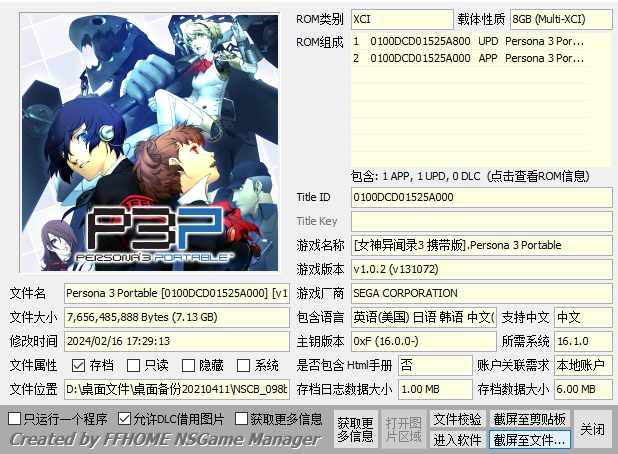Viewport: 618px width, 454px height.
Task: Focus the 包含语言 languages field
Action: click(x=424, y=317)
